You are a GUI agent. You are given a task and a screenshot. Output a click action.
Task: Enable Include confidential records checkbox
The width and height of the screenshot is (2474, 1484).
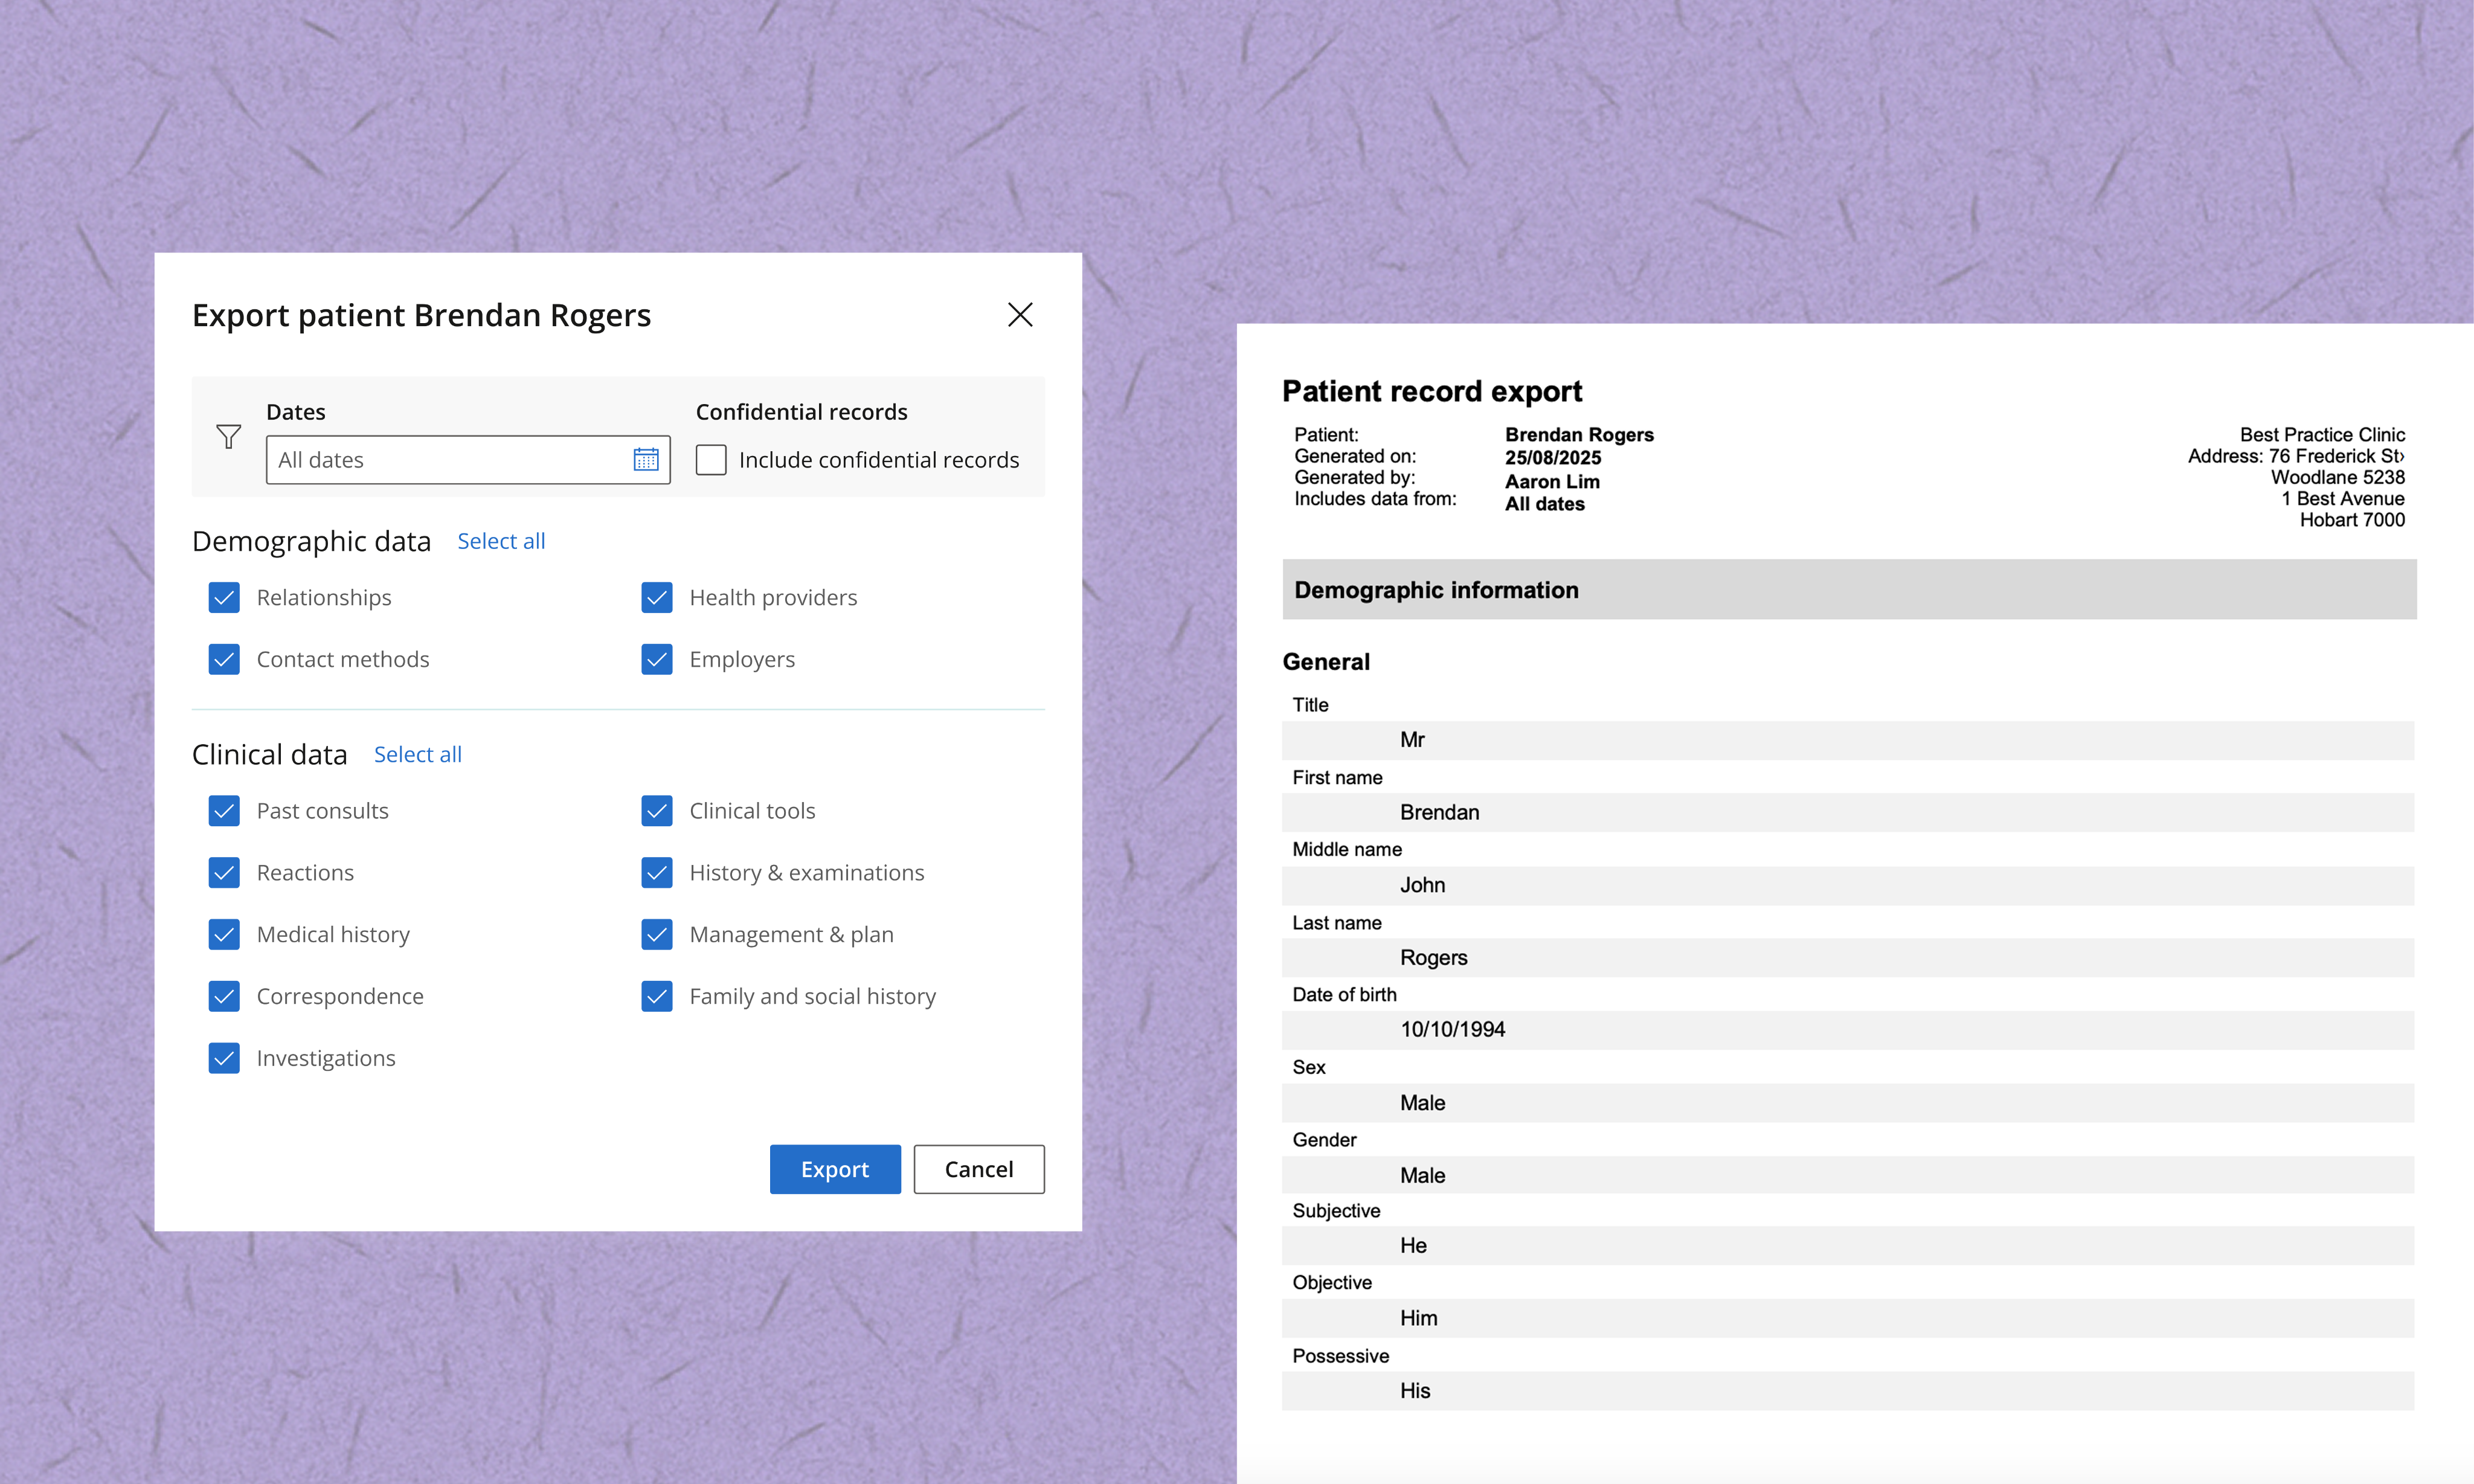tap(711, 460)
